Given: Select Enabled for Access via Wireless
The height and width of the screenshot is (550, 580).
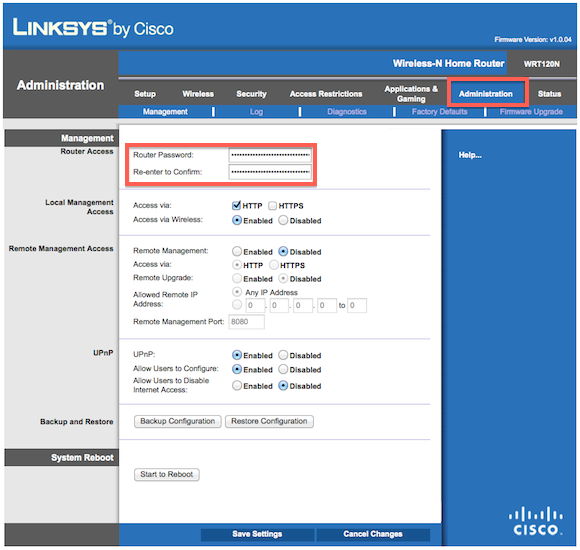Looking at the screenshot, I should (x=237, y=220).
